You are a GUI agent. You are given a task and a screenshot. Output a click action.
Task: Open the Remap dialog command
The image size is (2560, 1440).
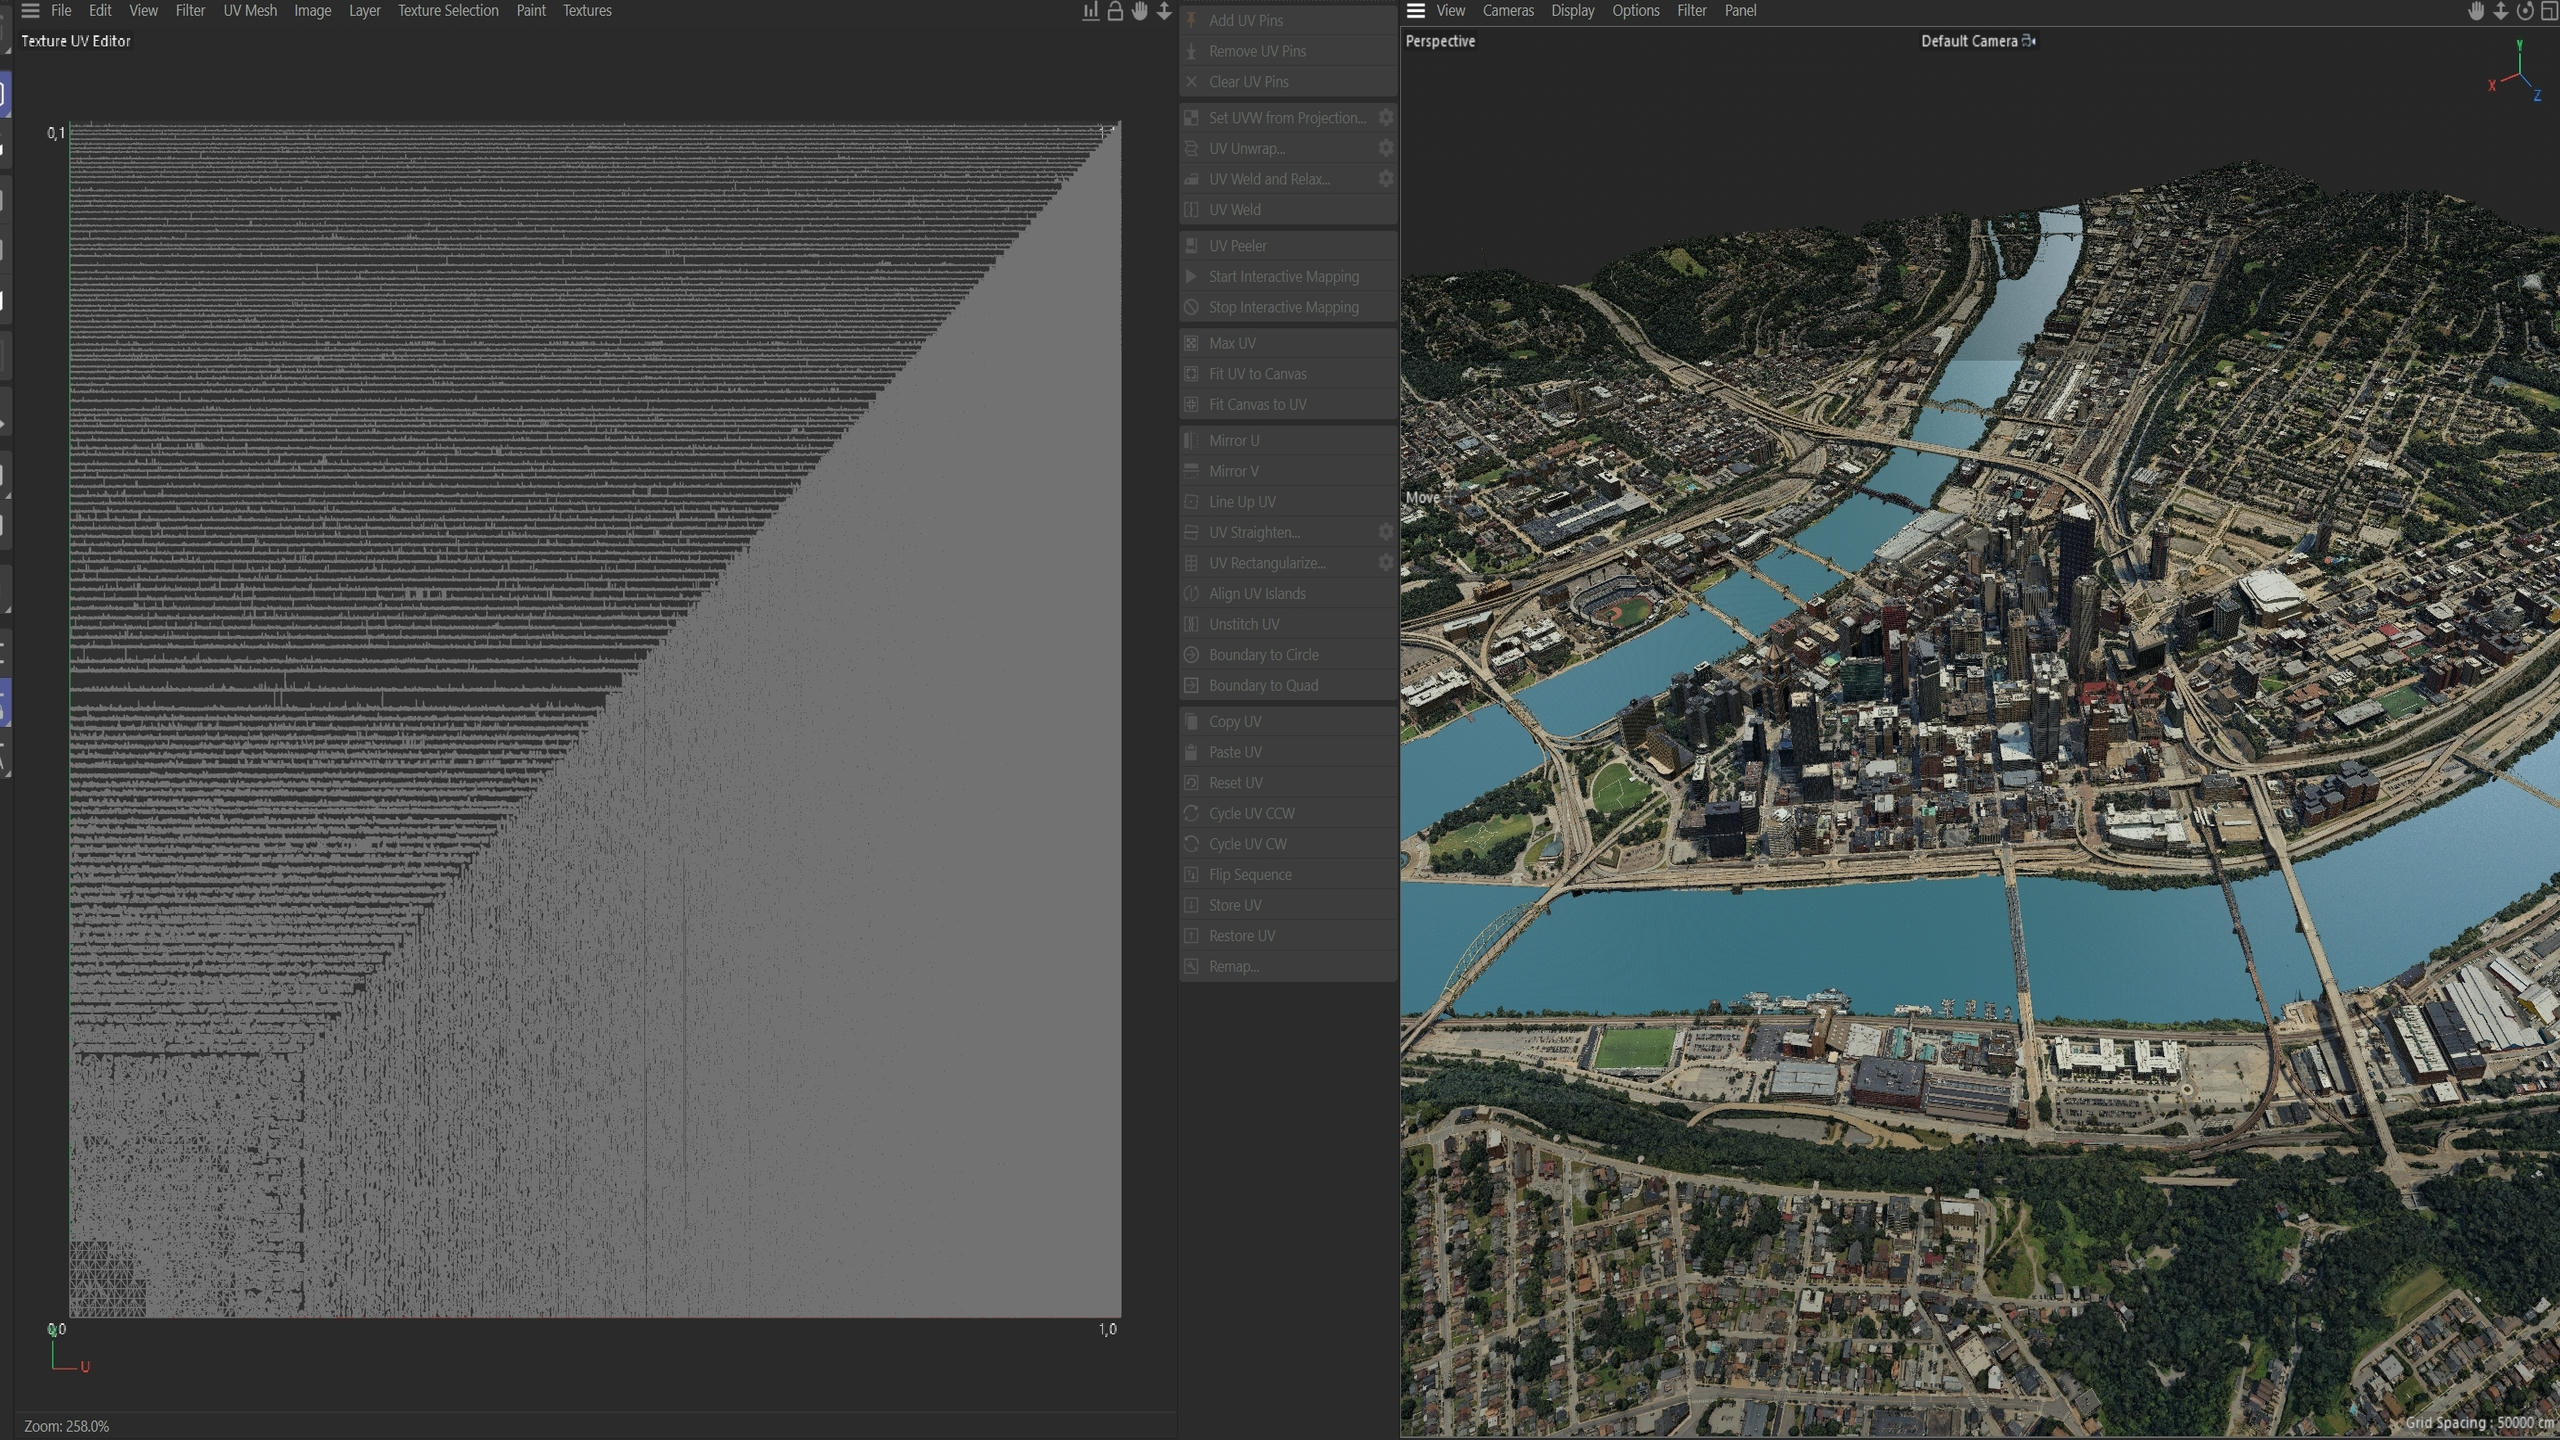click(1288, 967)
